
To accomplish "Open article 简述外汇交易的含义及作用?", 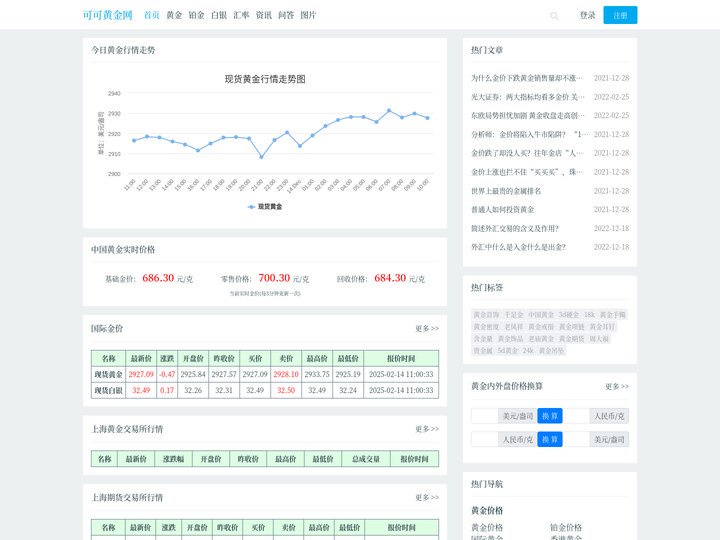I will tap(515, 229).
